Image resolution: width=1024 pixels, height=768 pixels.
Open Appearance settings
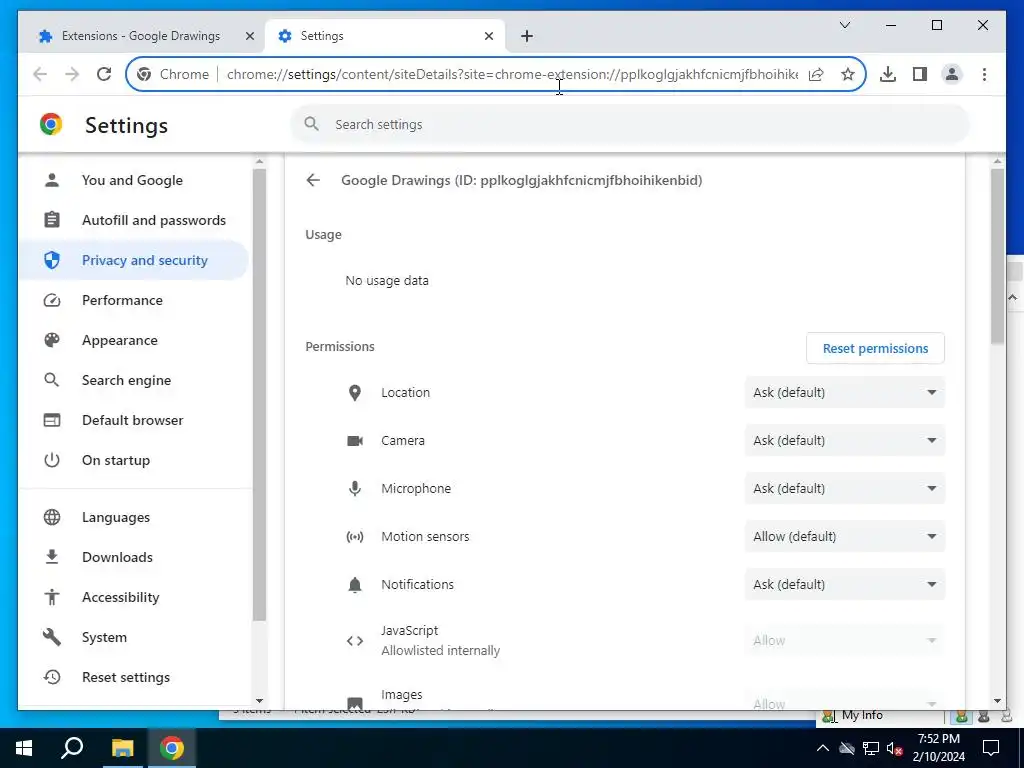[x=134, y=340]
